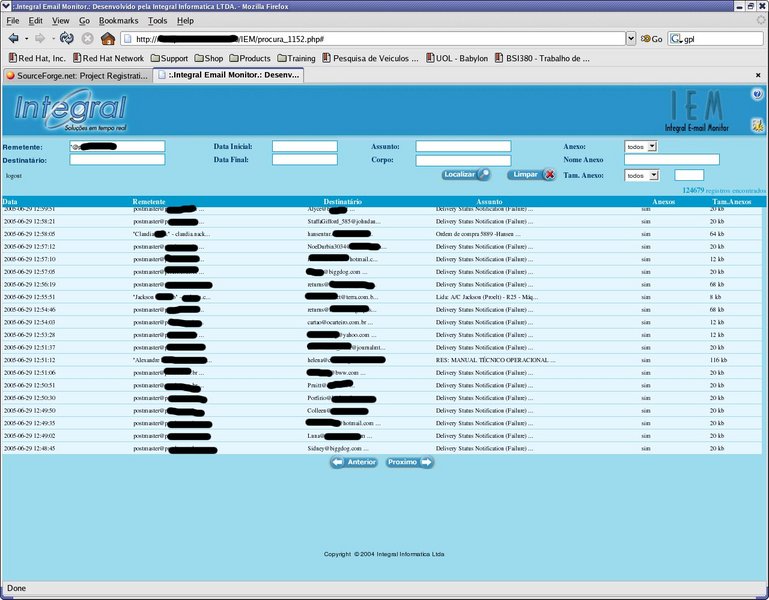Image resolution: width=769 pixels, height=600 pixels.
Task: Click the Go button beside address bar
Action: pos(652,39)
